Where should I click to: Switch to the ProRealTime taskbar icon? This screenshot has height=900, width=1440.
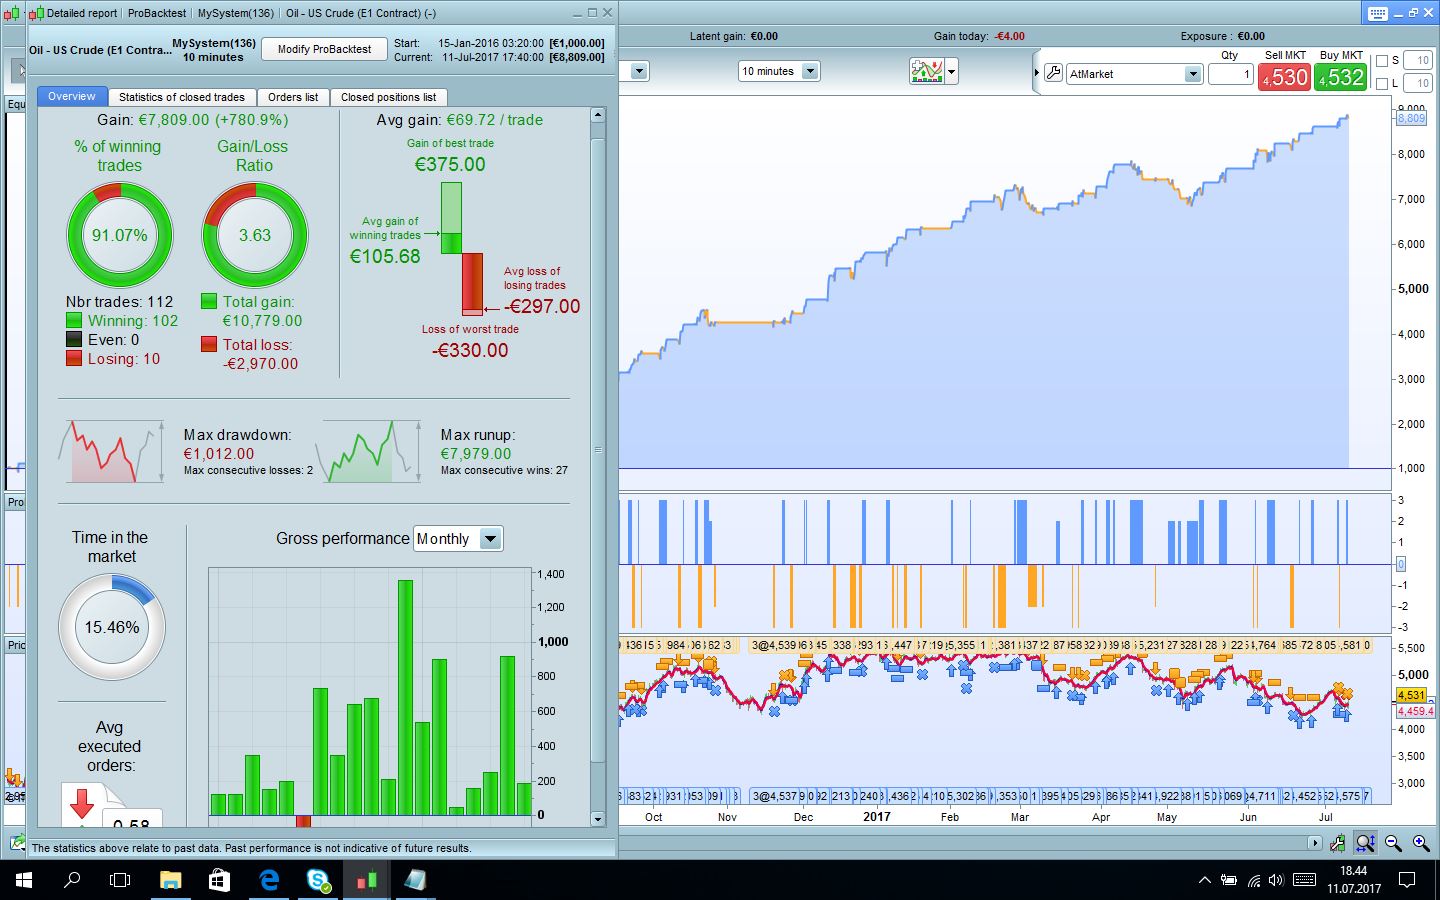point(366,880)
